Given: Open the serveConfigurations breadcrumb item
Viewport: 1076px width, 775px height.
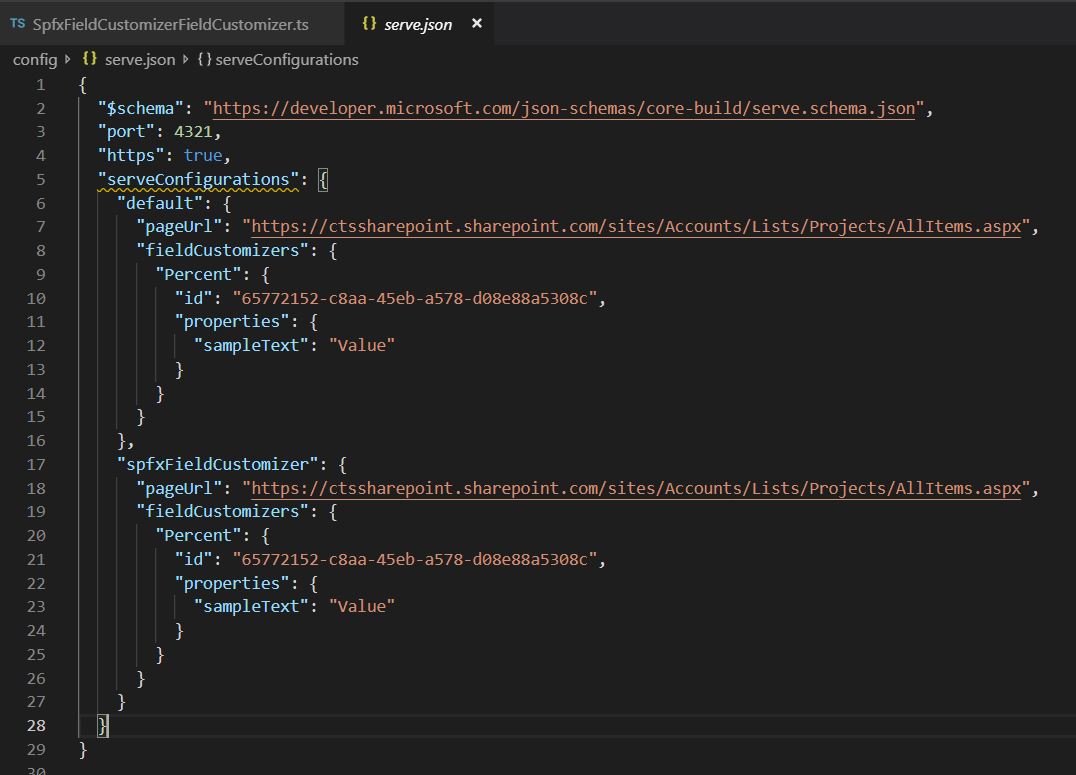Looking at the screenshot, I should click(x=287, y=60).
